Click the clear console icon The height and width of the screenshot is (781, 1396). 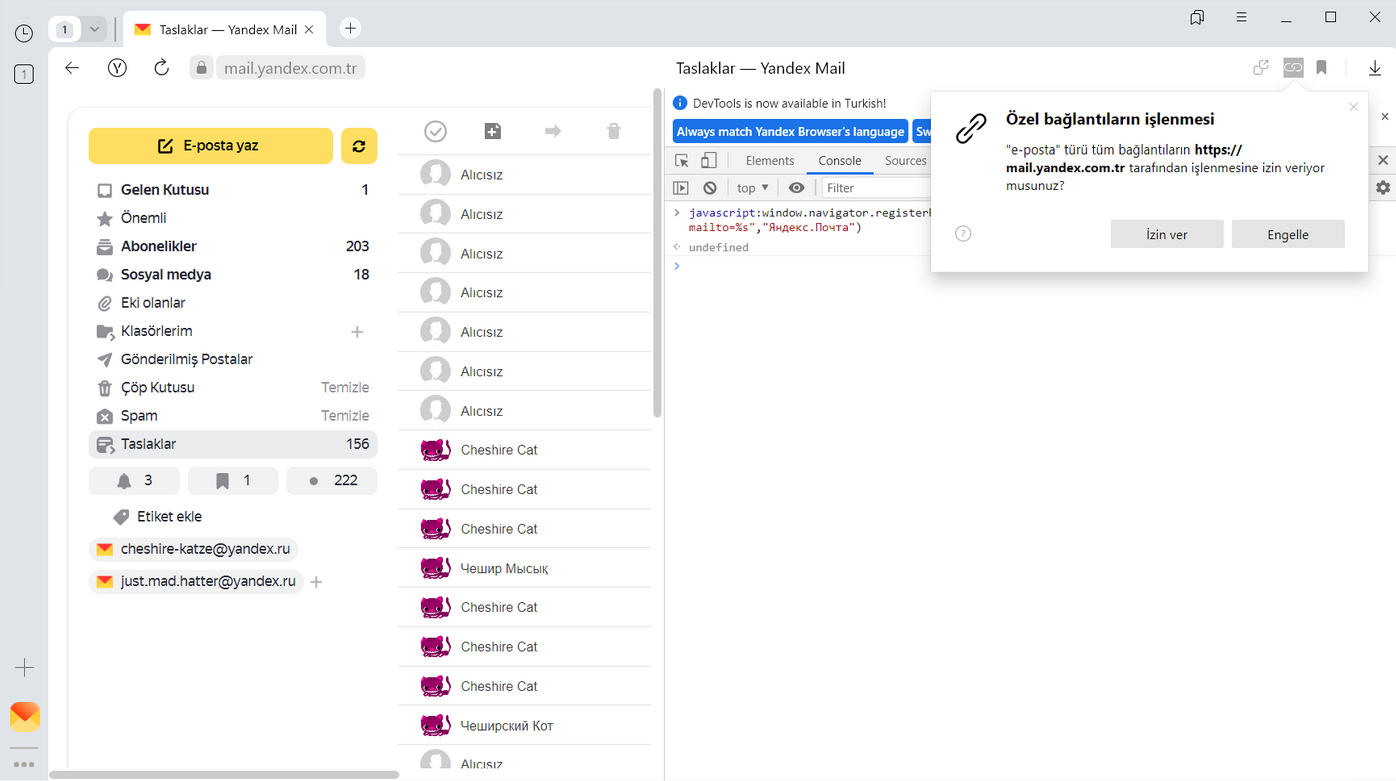coord(710,188)
